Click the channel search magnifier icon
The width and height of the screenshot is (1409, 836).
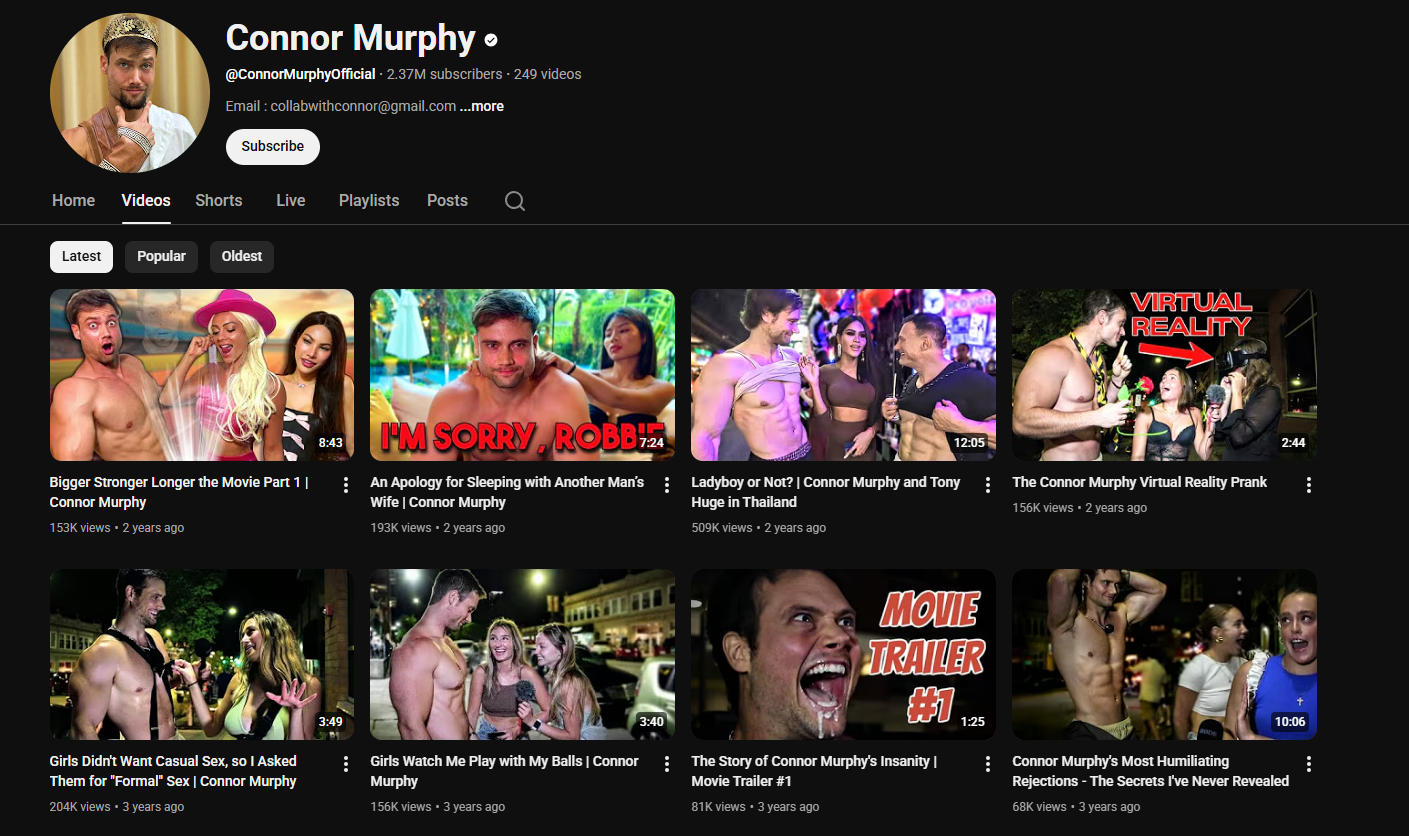pos(514,201)
